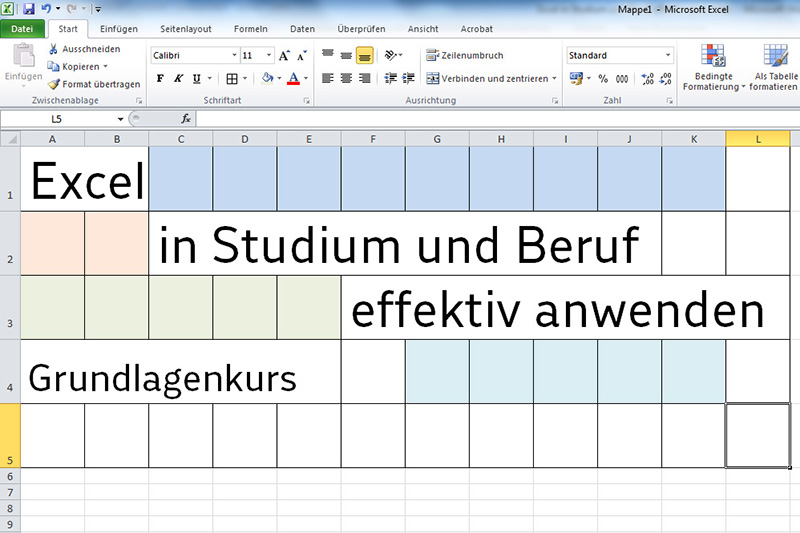Viewport: 800px width, 533px height.
Task: Switch to Einfügen ribbon tab
Action: click(x=119, y=29)
